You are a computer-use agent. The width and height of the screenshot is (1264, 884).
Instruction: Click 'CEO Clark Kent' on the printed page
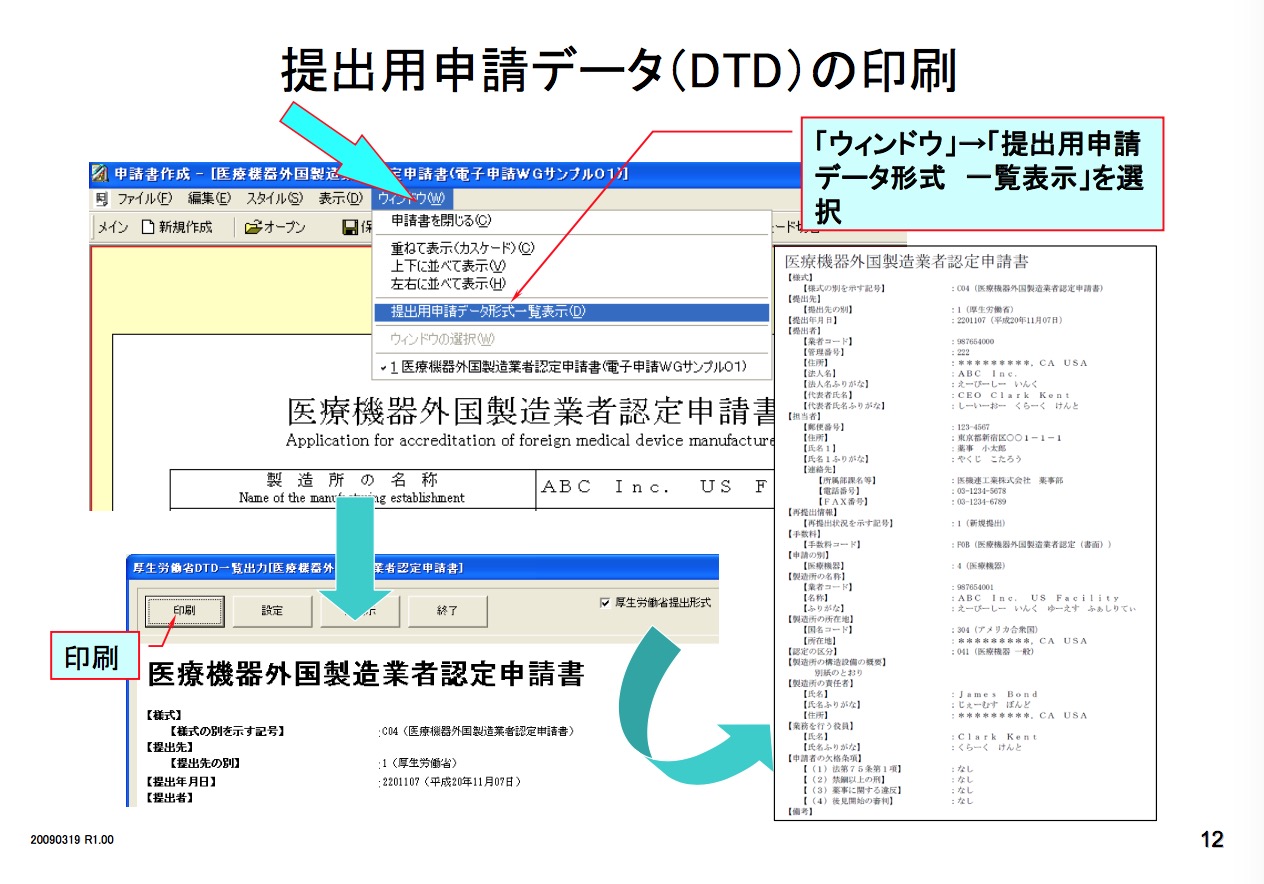1012,395
